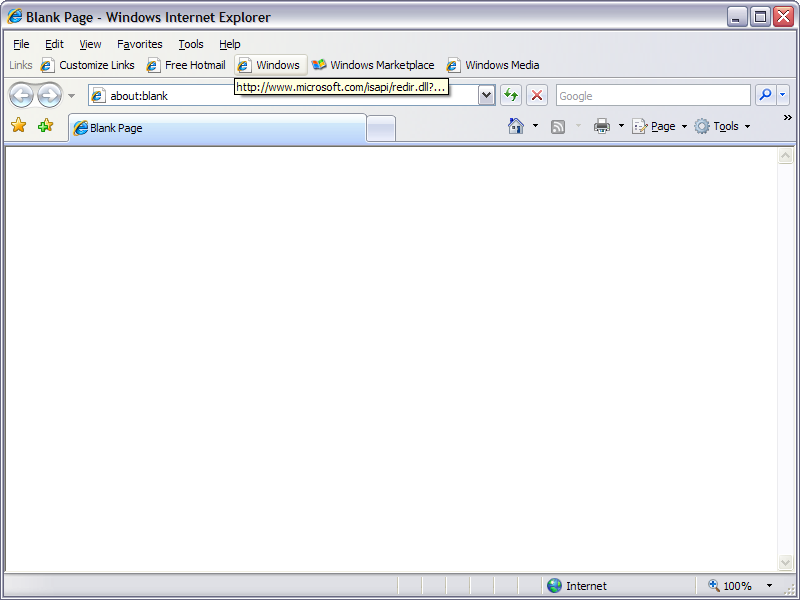Click the Add to Favorites icon
The image size is (800, 600).
pyautogui.click(x=45, y=126)
